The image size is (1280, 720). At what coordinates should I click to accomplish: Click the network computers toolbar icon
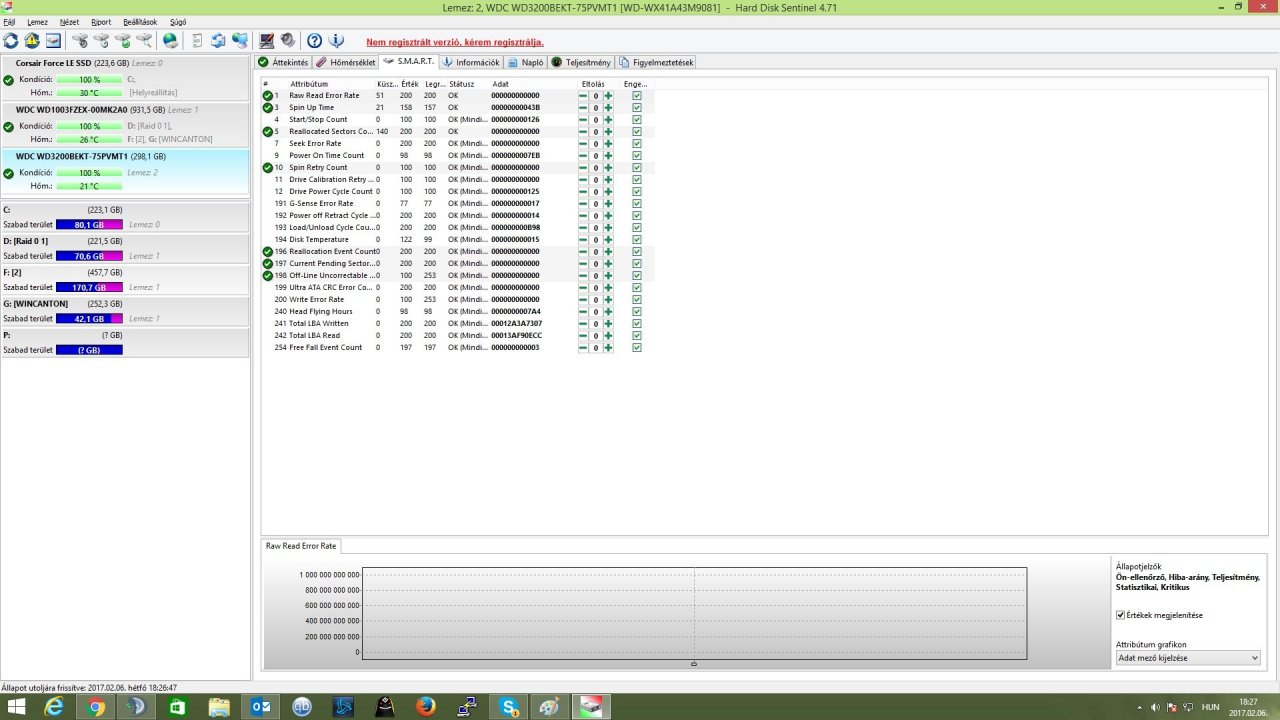click(240, 41)
